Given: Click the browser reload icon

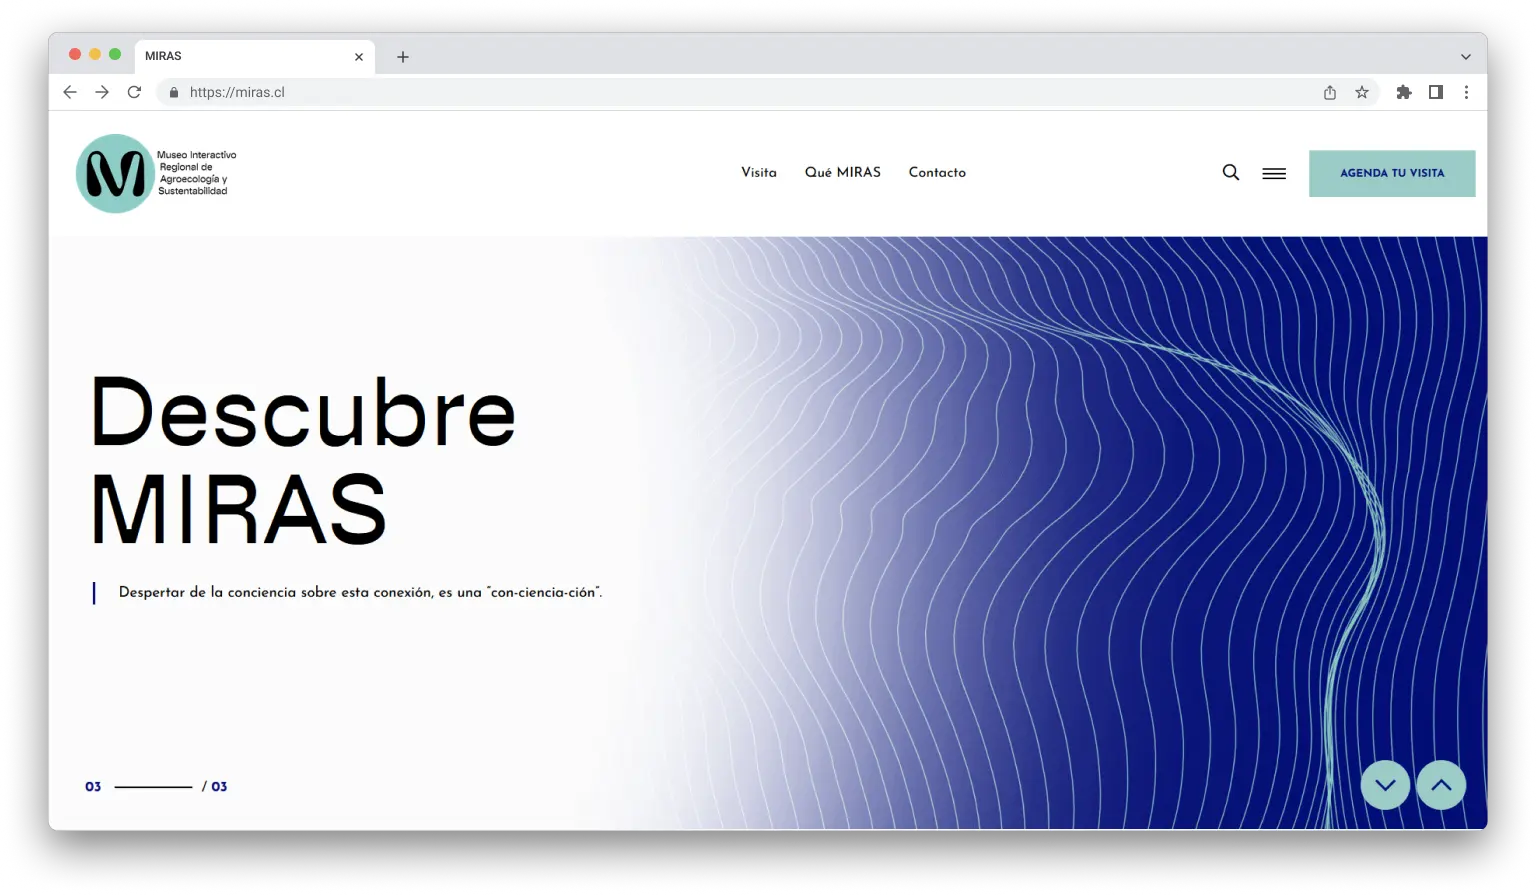Looking at the screenshot, I should tap(134, 92).
